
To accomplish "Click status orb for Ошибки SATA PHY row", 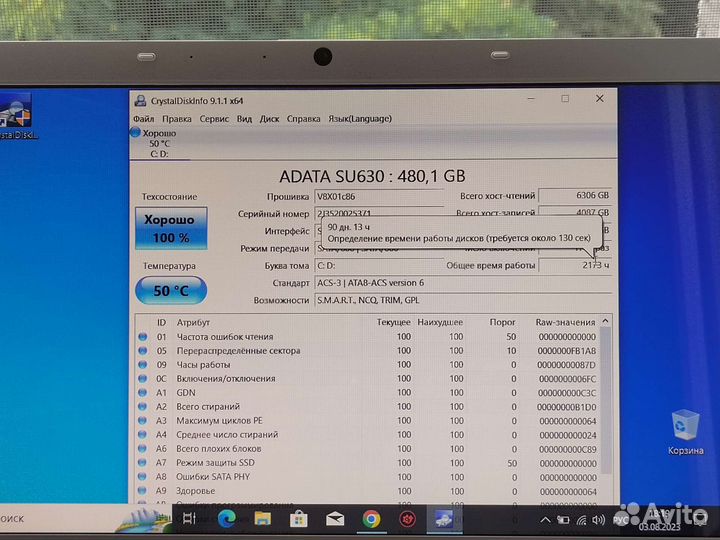I will tap(143, 477).
